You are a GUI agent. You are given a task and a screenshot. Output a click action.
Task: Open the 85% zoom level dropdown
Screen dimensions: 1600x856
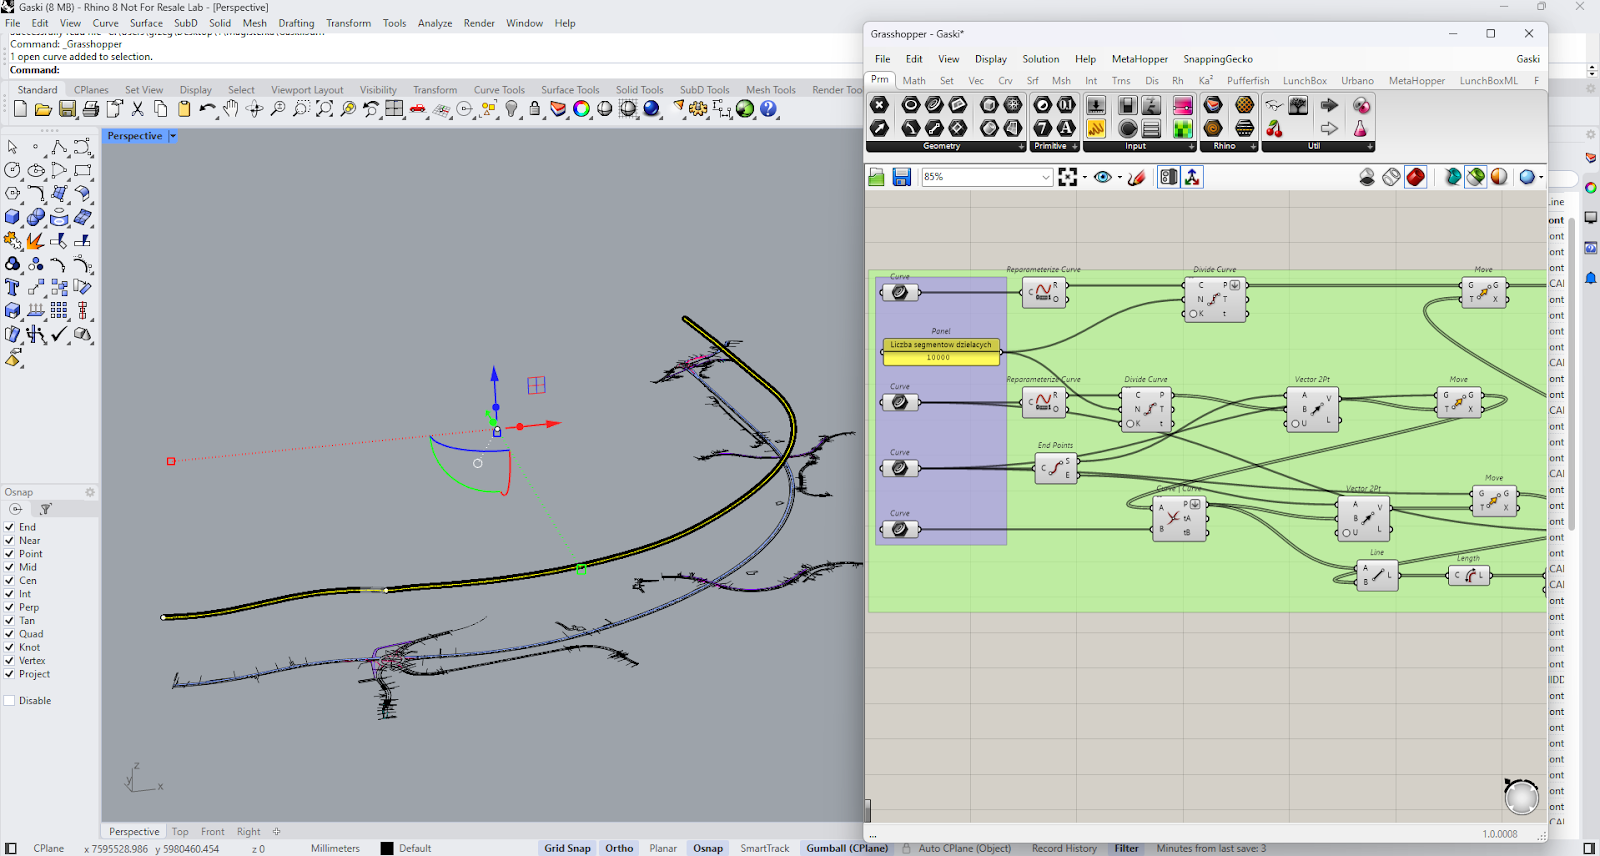[x=987, y=177]
